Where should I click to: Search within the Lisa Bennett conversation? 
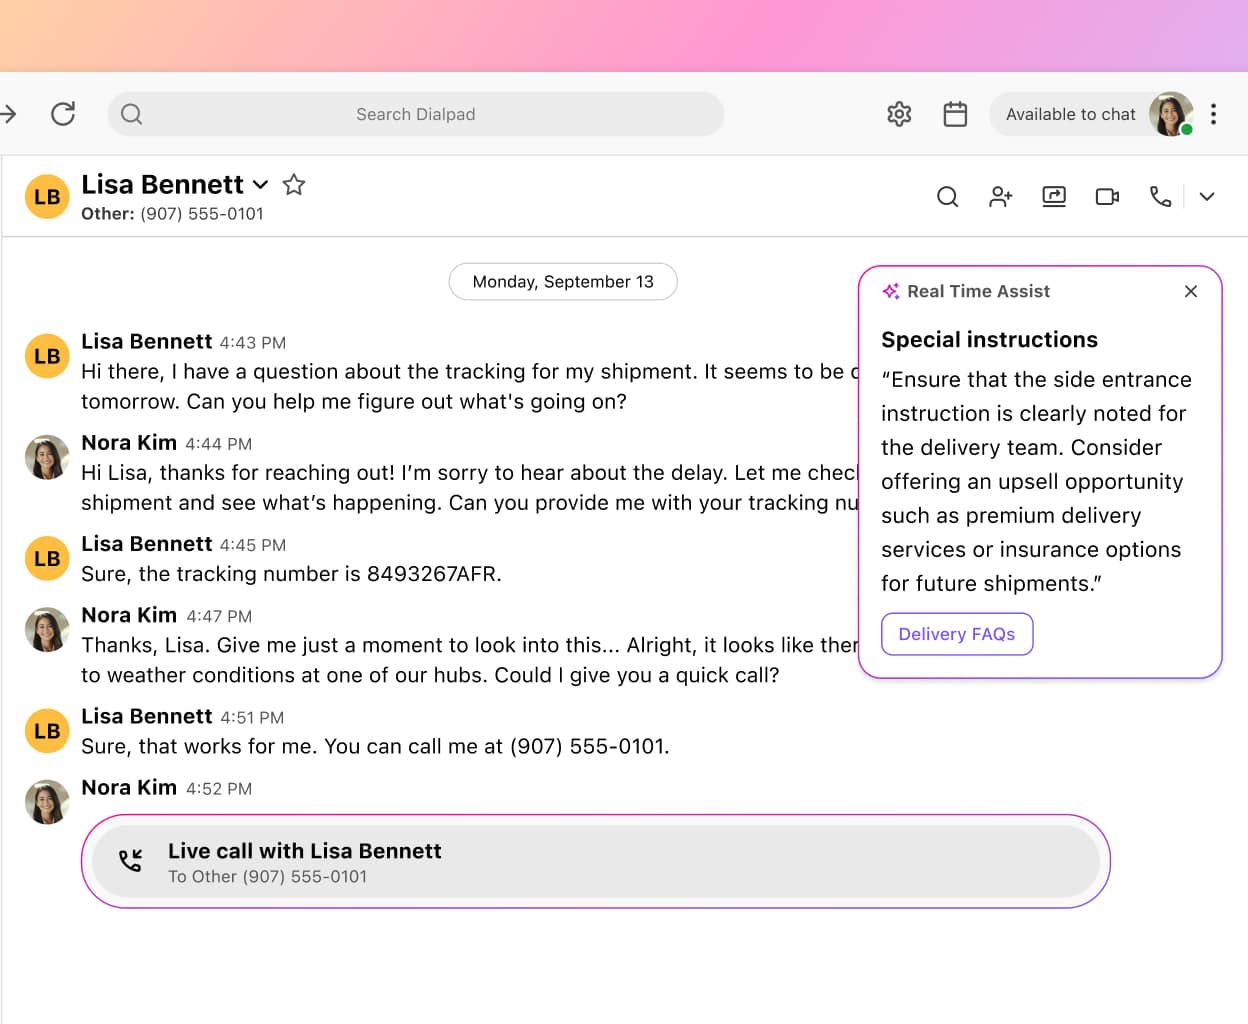947,196
